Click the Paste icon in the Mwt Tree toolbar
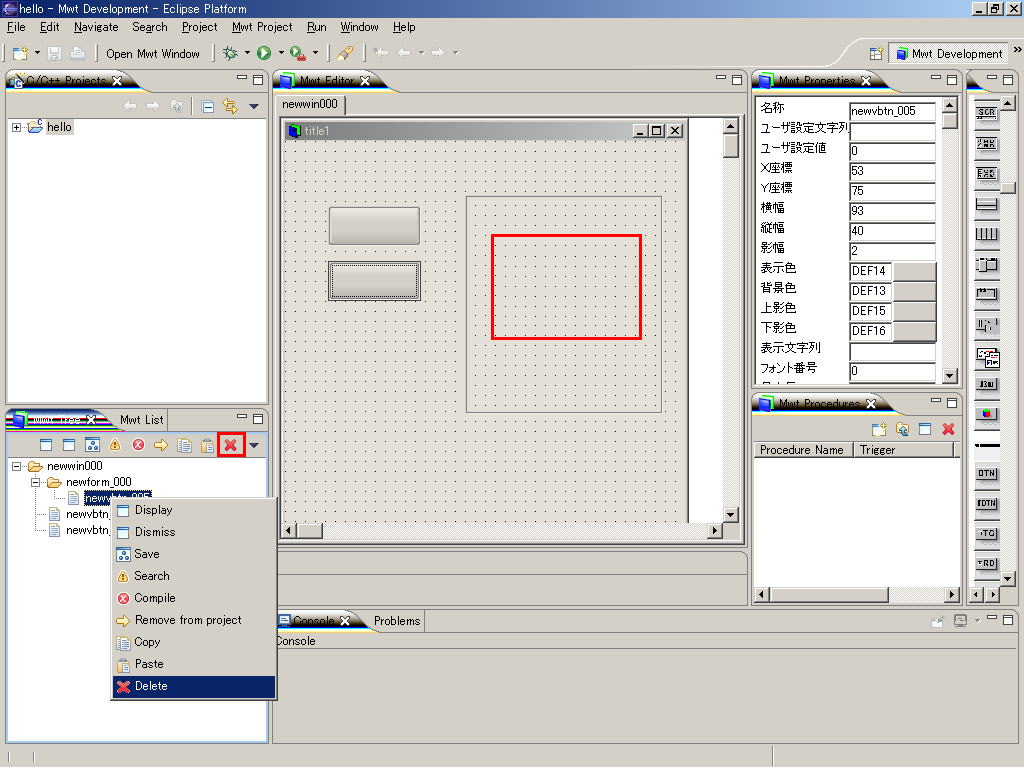Viewport: 1024px width, 768px height. pos(207,445)
